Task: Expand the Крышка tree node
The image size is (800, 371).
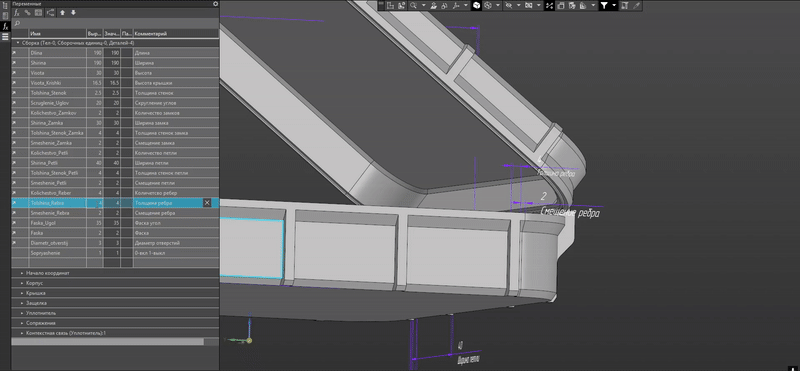Action: 22,293
